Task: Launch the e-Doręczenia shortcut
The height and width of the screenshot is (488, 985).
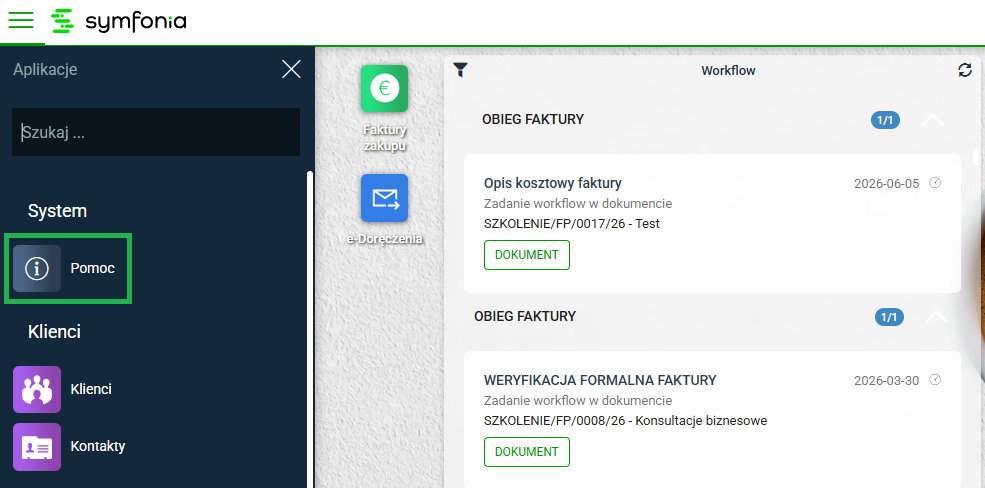Action: click(x=384, y=198)
